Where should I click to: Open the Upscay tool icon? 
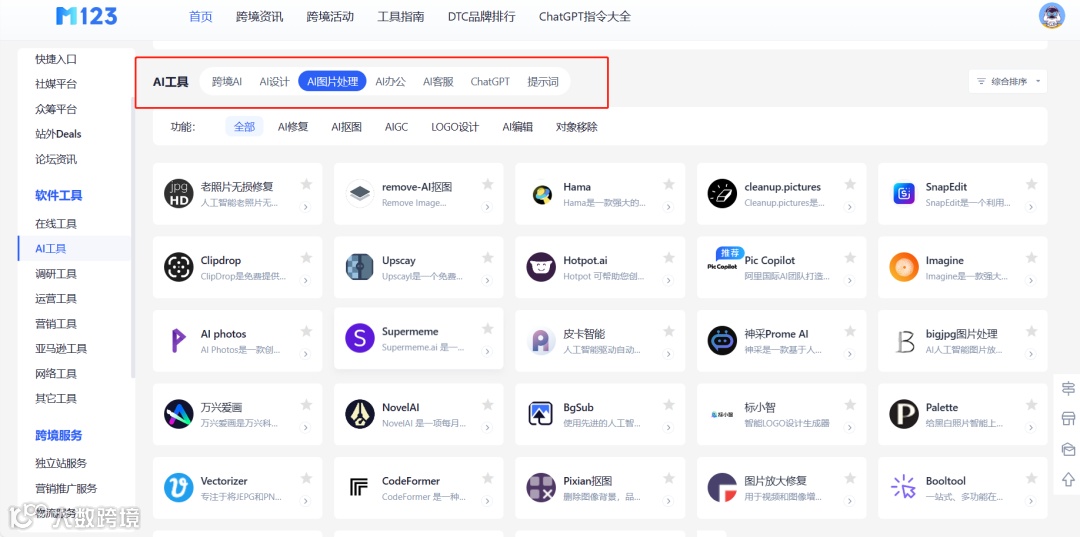click(x=360, y=267)
